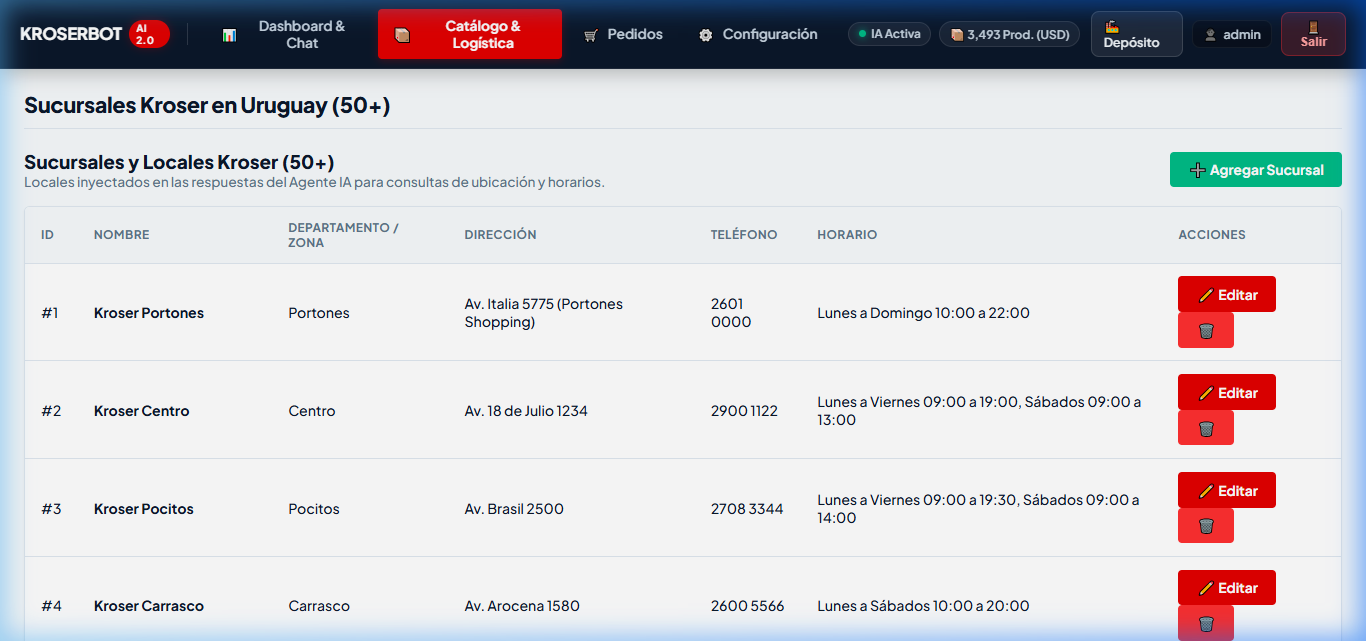Viewport: 1366px width, 641px height.
Task: Click the address Av. 18 de Julio 1234
Action: coord(526,411)
